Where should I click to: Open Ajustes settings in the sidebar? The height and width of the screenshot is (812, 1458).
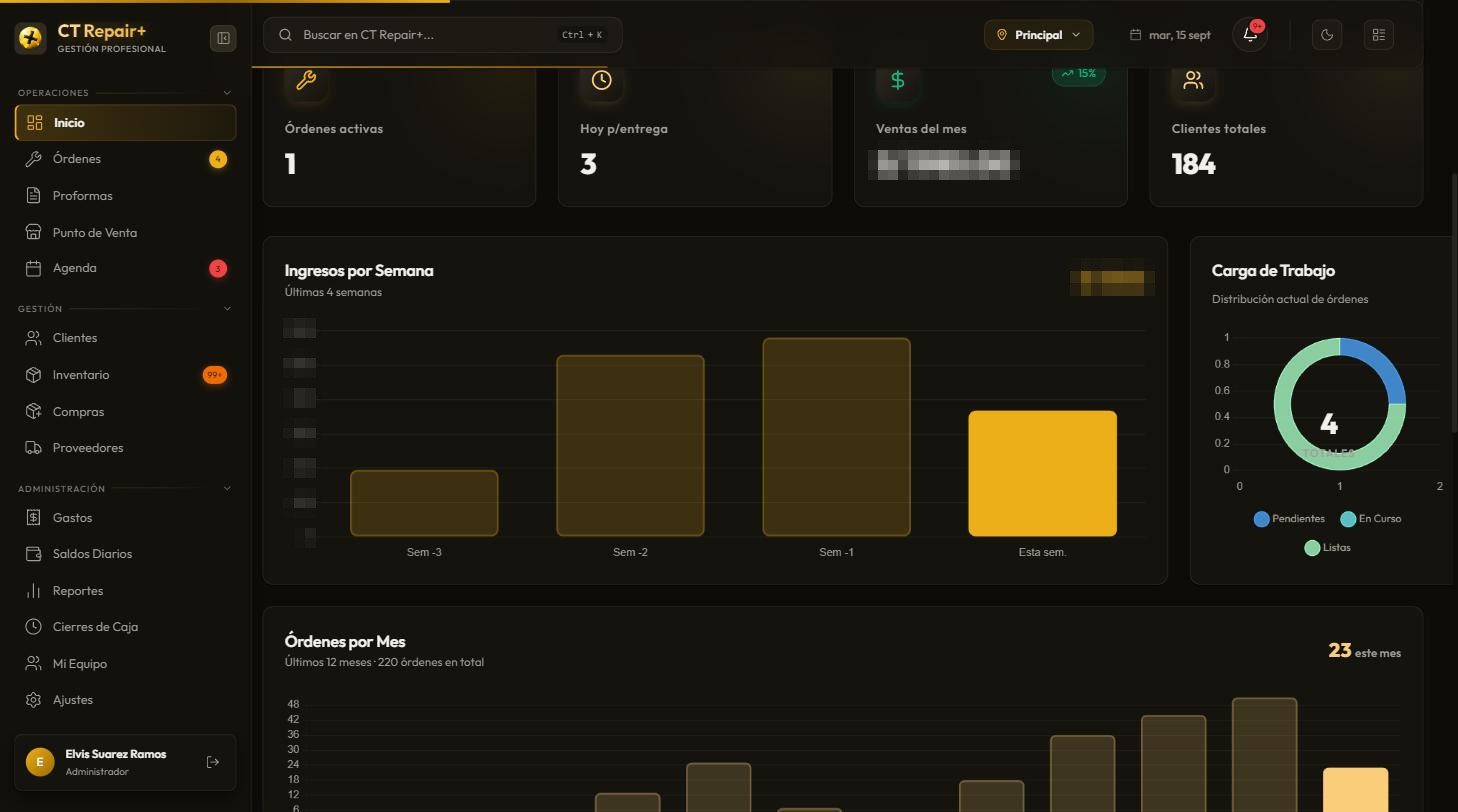(x=126, y=700)
